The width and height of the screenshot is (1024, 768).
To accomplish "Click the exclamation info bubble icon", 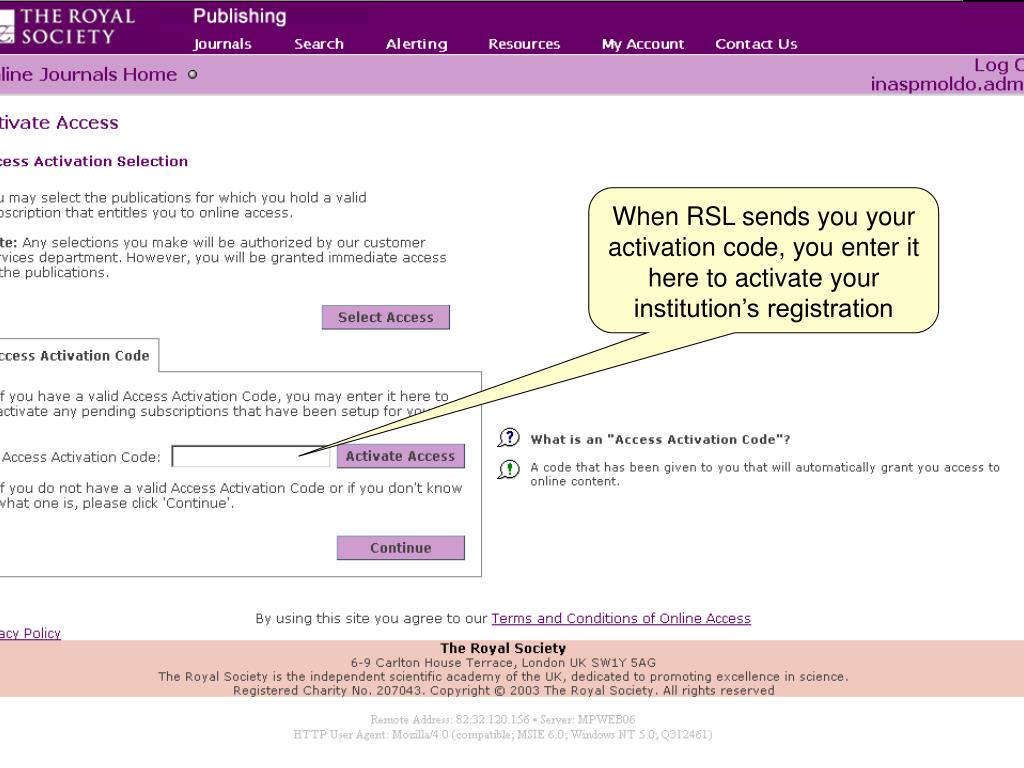I will (509, 469).
